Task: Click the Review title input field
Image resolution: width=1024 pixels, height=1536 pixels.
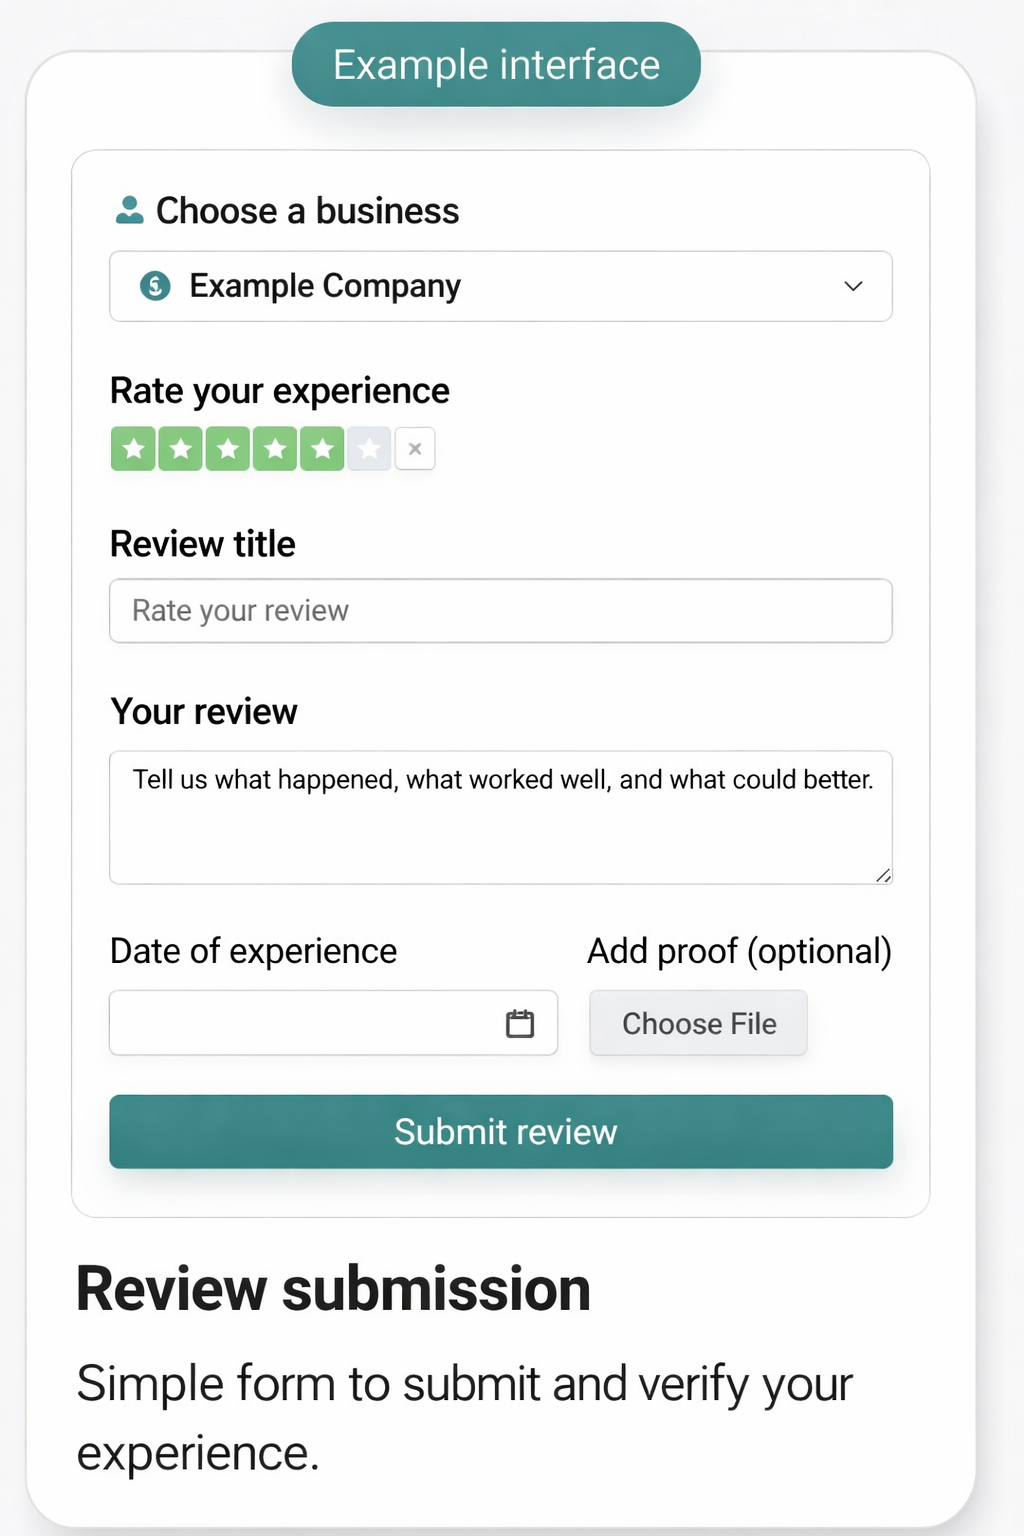Action: [500, 610]
